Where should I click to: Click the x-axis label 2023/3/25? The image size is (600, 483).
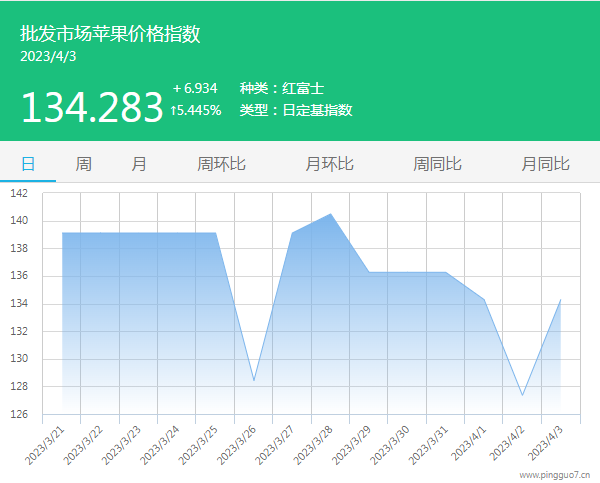click(198, 445)
